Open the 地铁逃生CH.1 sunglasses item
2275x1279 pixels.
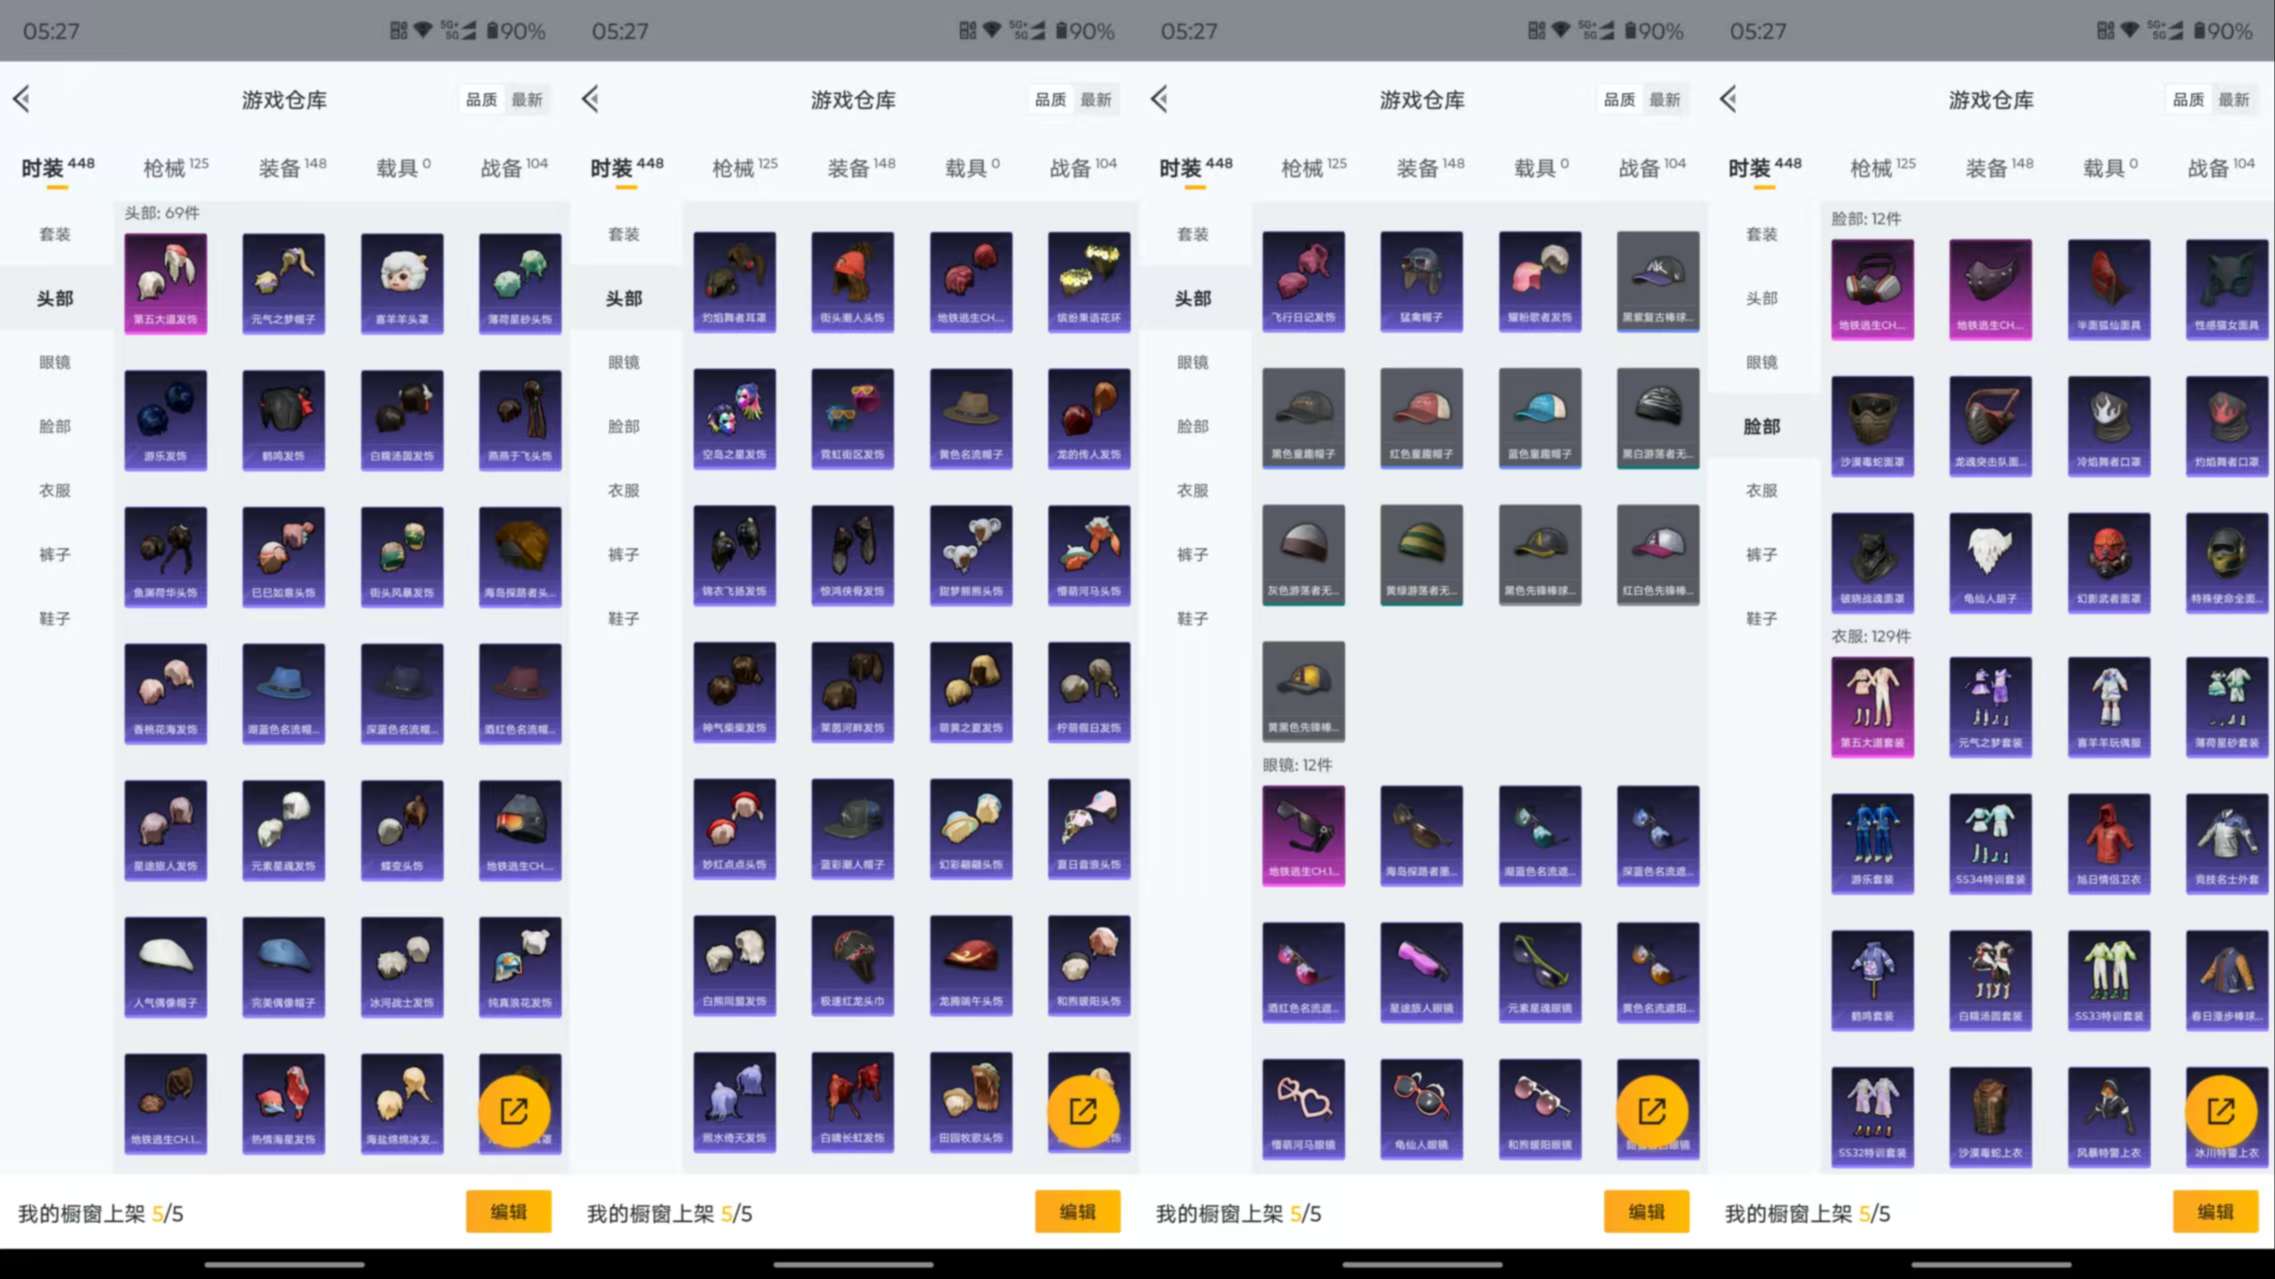[x=1303, y=834]
